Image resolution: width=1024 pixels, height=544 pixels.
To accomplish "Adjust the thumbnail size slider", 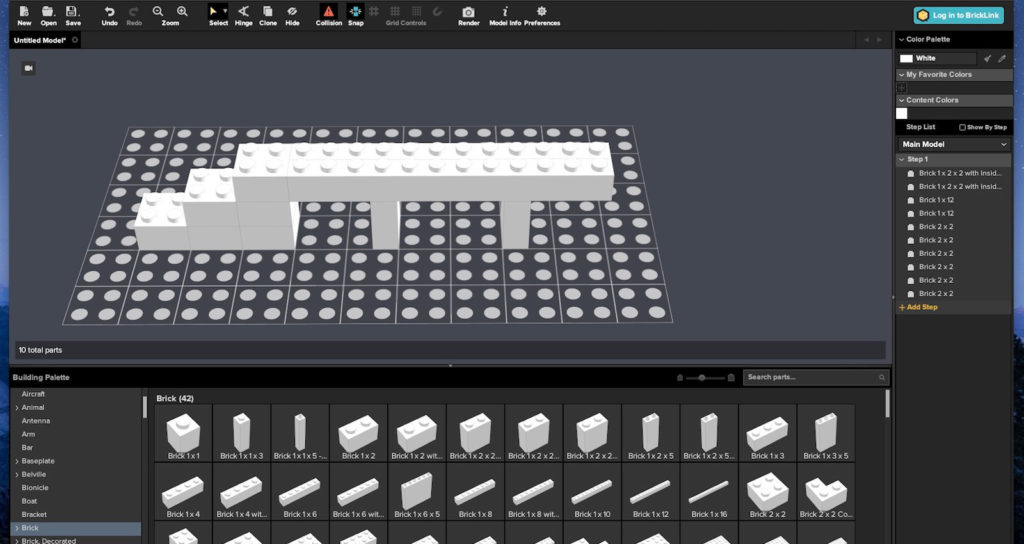I will tap(702, 377).
